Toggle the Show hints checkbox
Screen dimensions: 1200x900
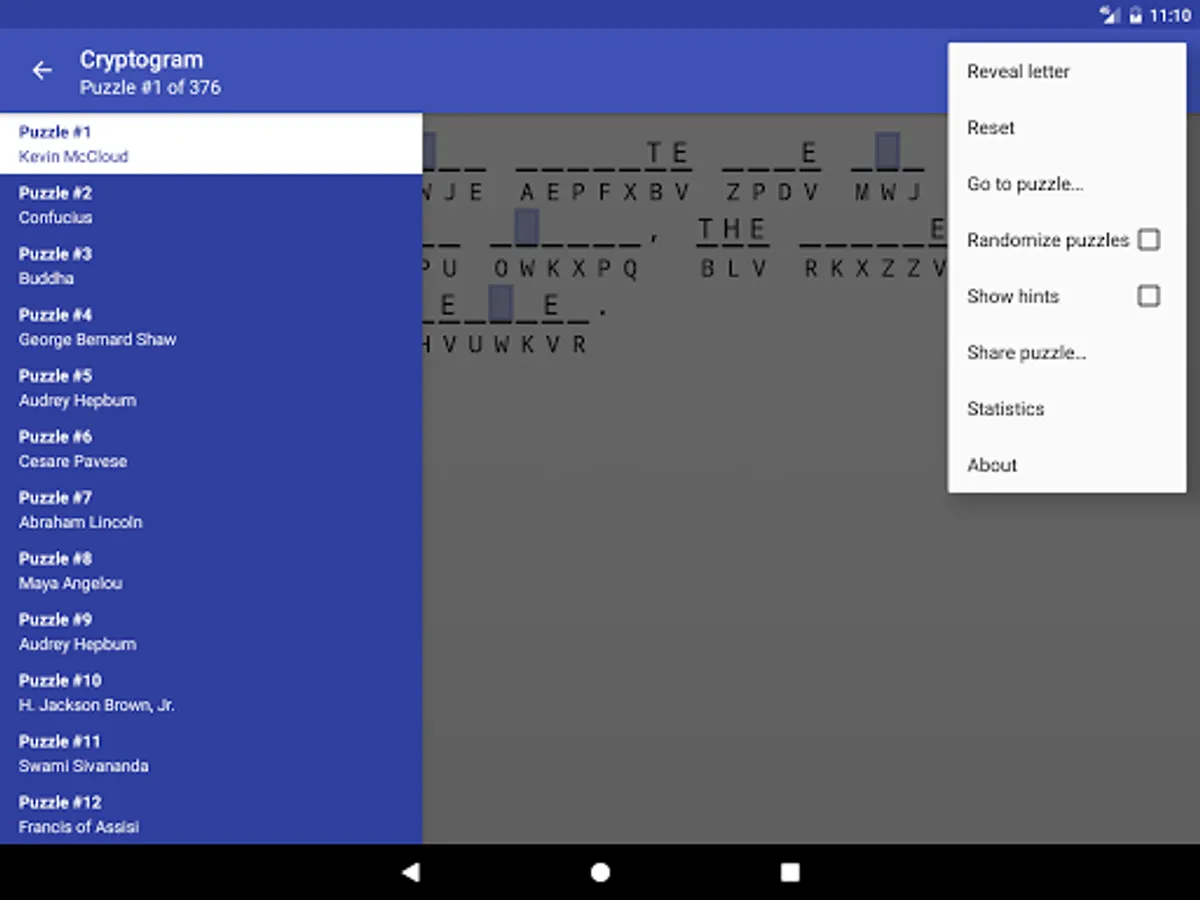tap(1149, 296)
